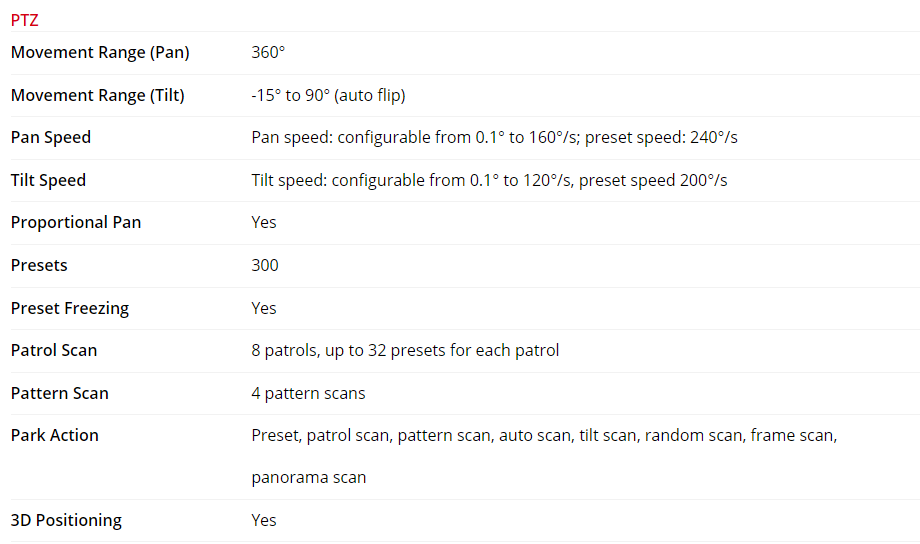Screen dimensions: 920x544
Task: Click the 3D Positioning label
Action: pyautogui.click(x=66, y=521)
